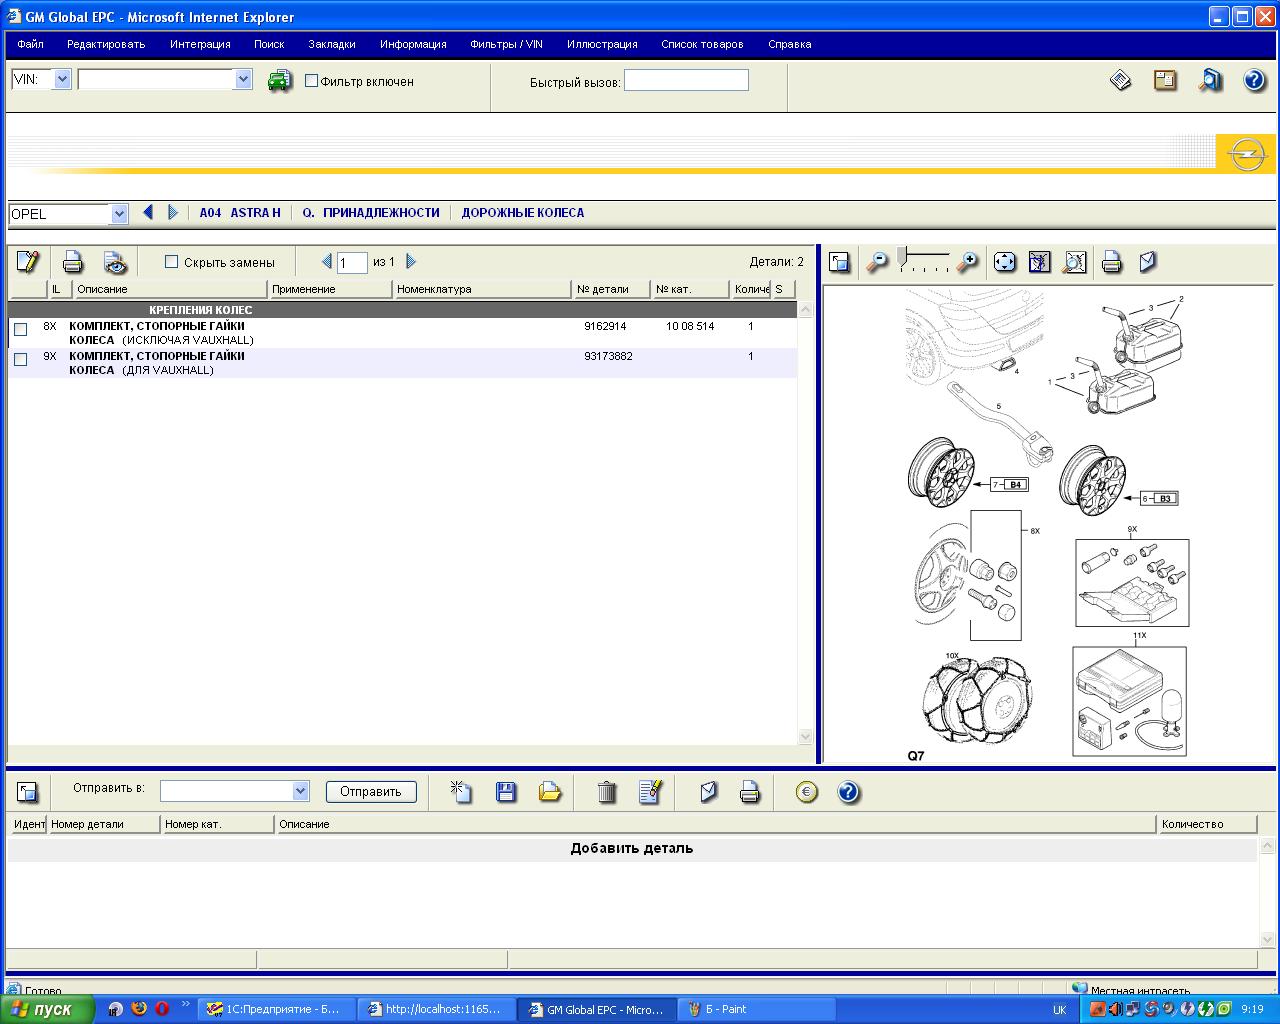Screen dimensions: 1280x1024
Task: Click the envelope icon in shopping list toolbar
Action: point(708,792)
